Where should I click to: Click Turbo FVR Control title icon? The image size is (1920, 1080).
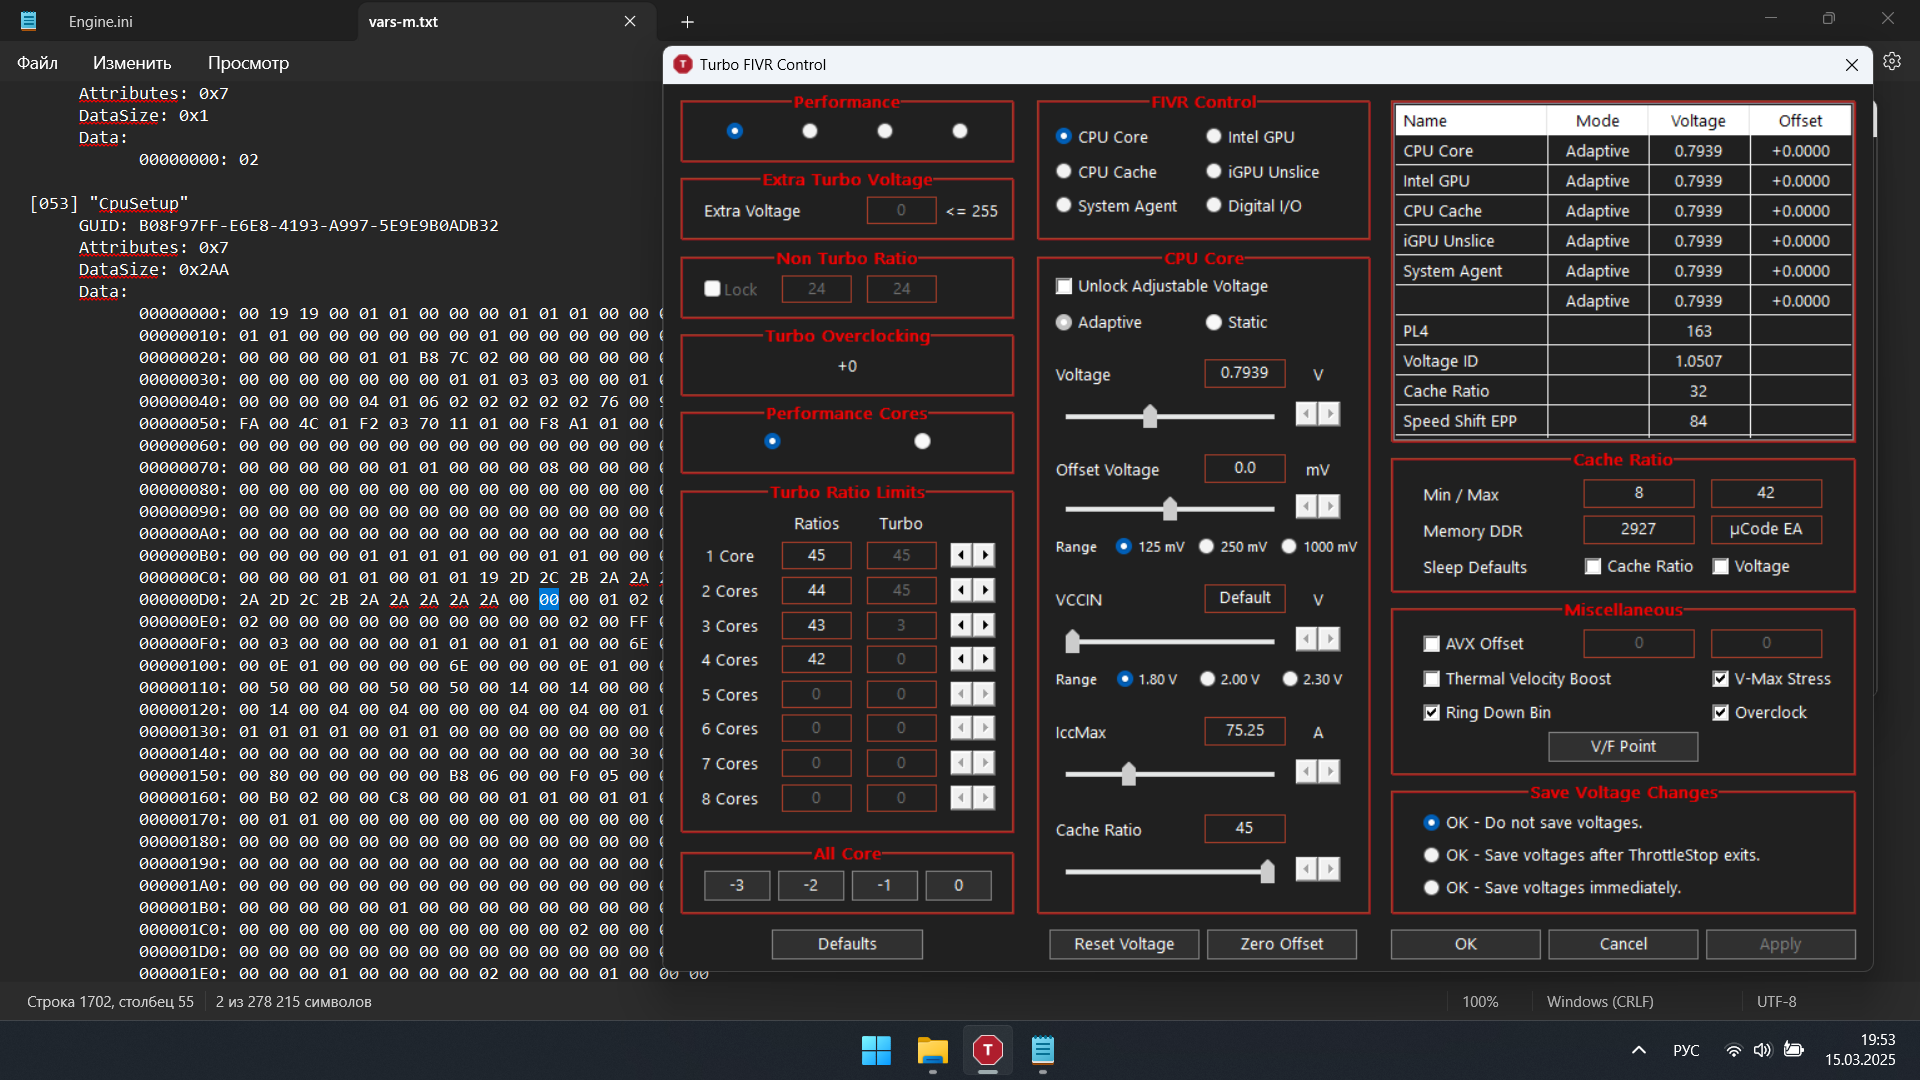[683, 64]
